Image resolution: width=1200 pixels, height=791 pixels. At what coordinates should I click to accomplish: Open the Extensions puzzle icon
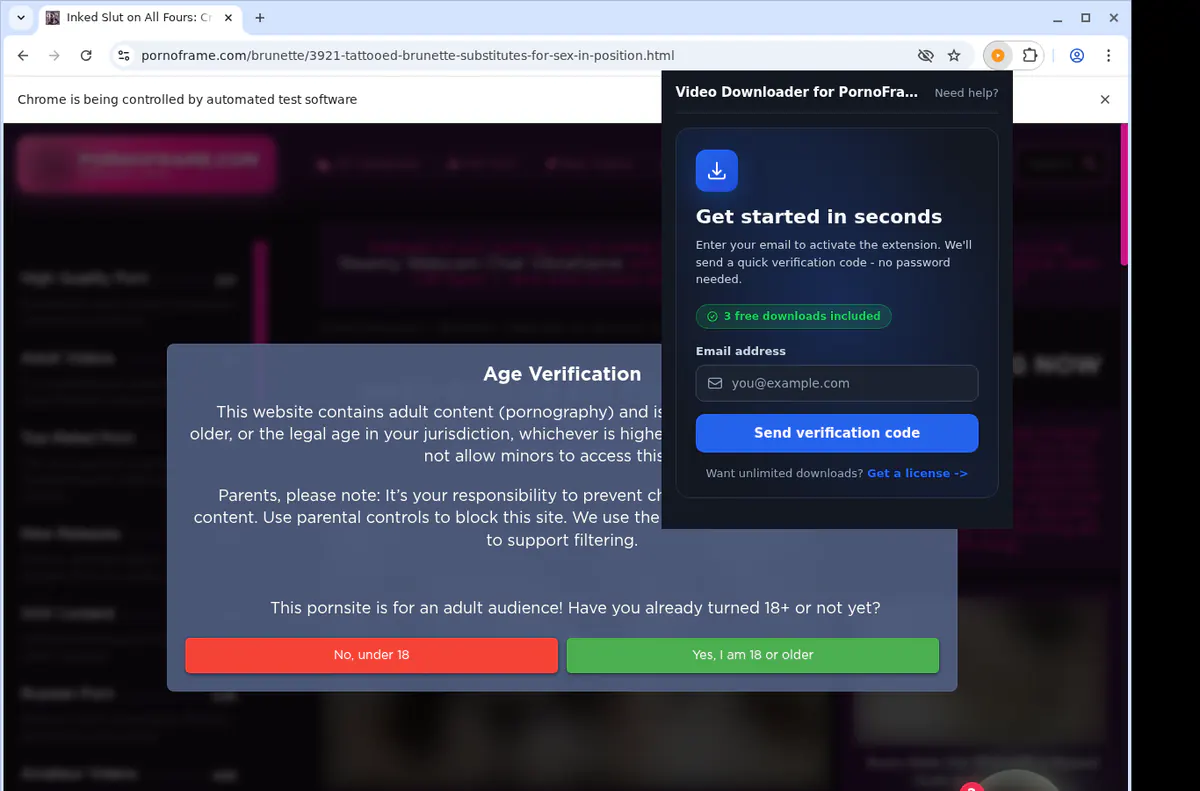coord(1030,56)
